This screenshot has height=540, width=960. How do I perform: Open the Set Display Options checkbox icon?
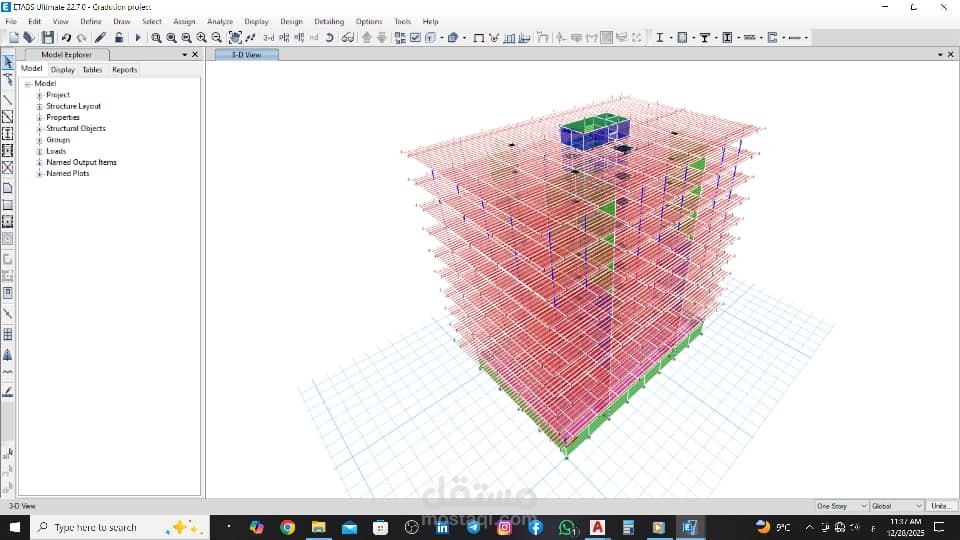(x=415, y=37)
